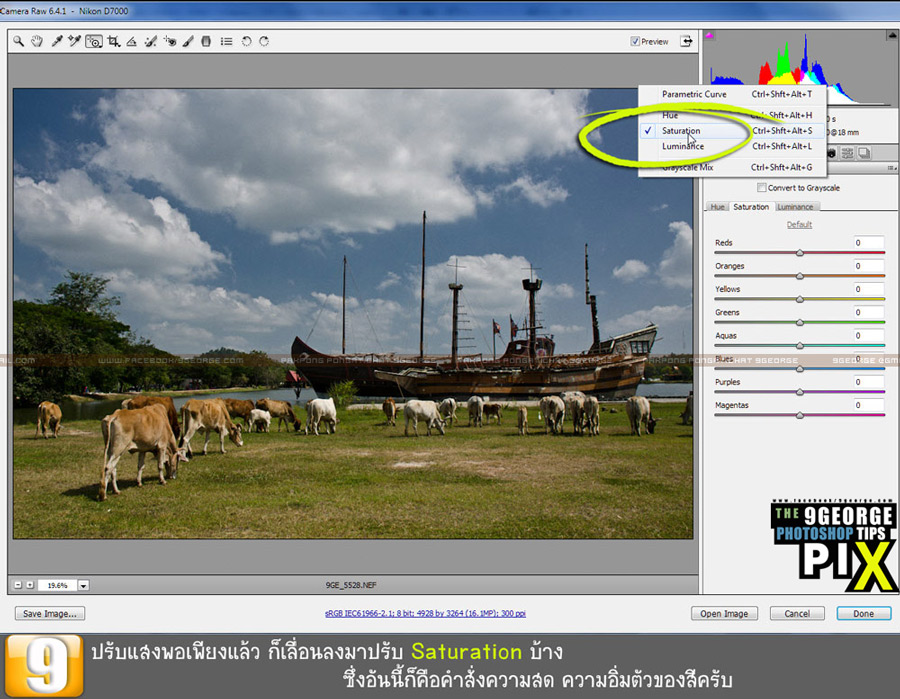
Task: Select the Hand tool
Action: [x=37, y=41]
